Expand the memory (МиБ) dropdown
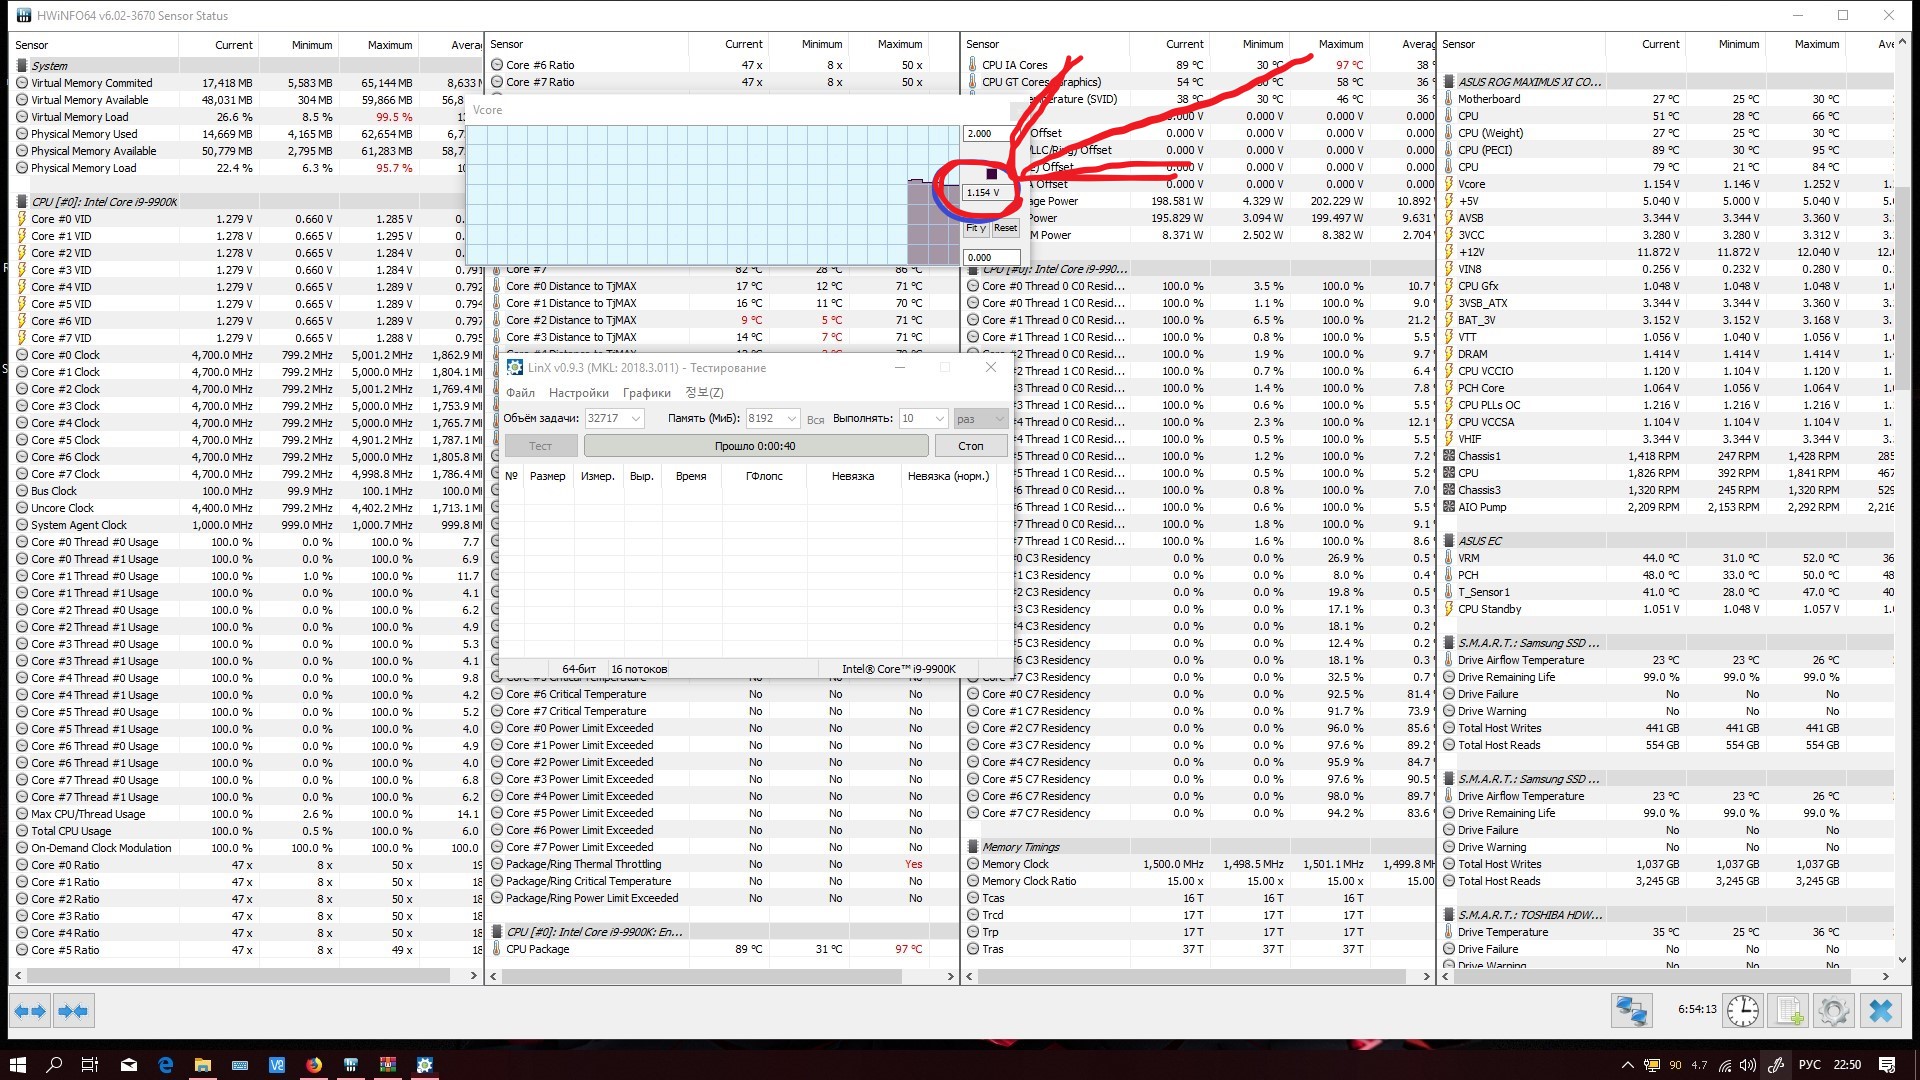1920x1080 pixels. click(x=791, y=418)
